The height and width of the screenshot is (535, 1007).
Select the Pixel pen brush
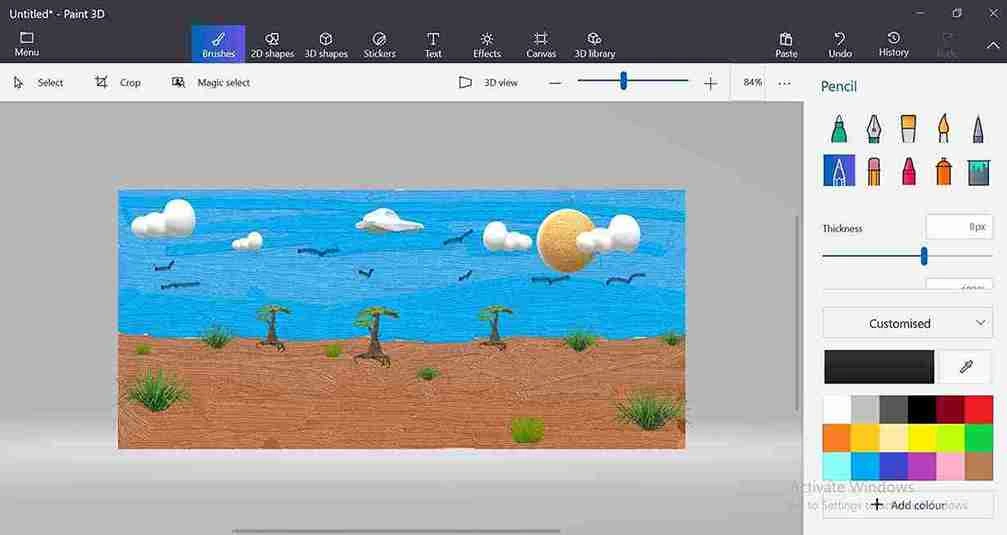click(x=977, y=128)
